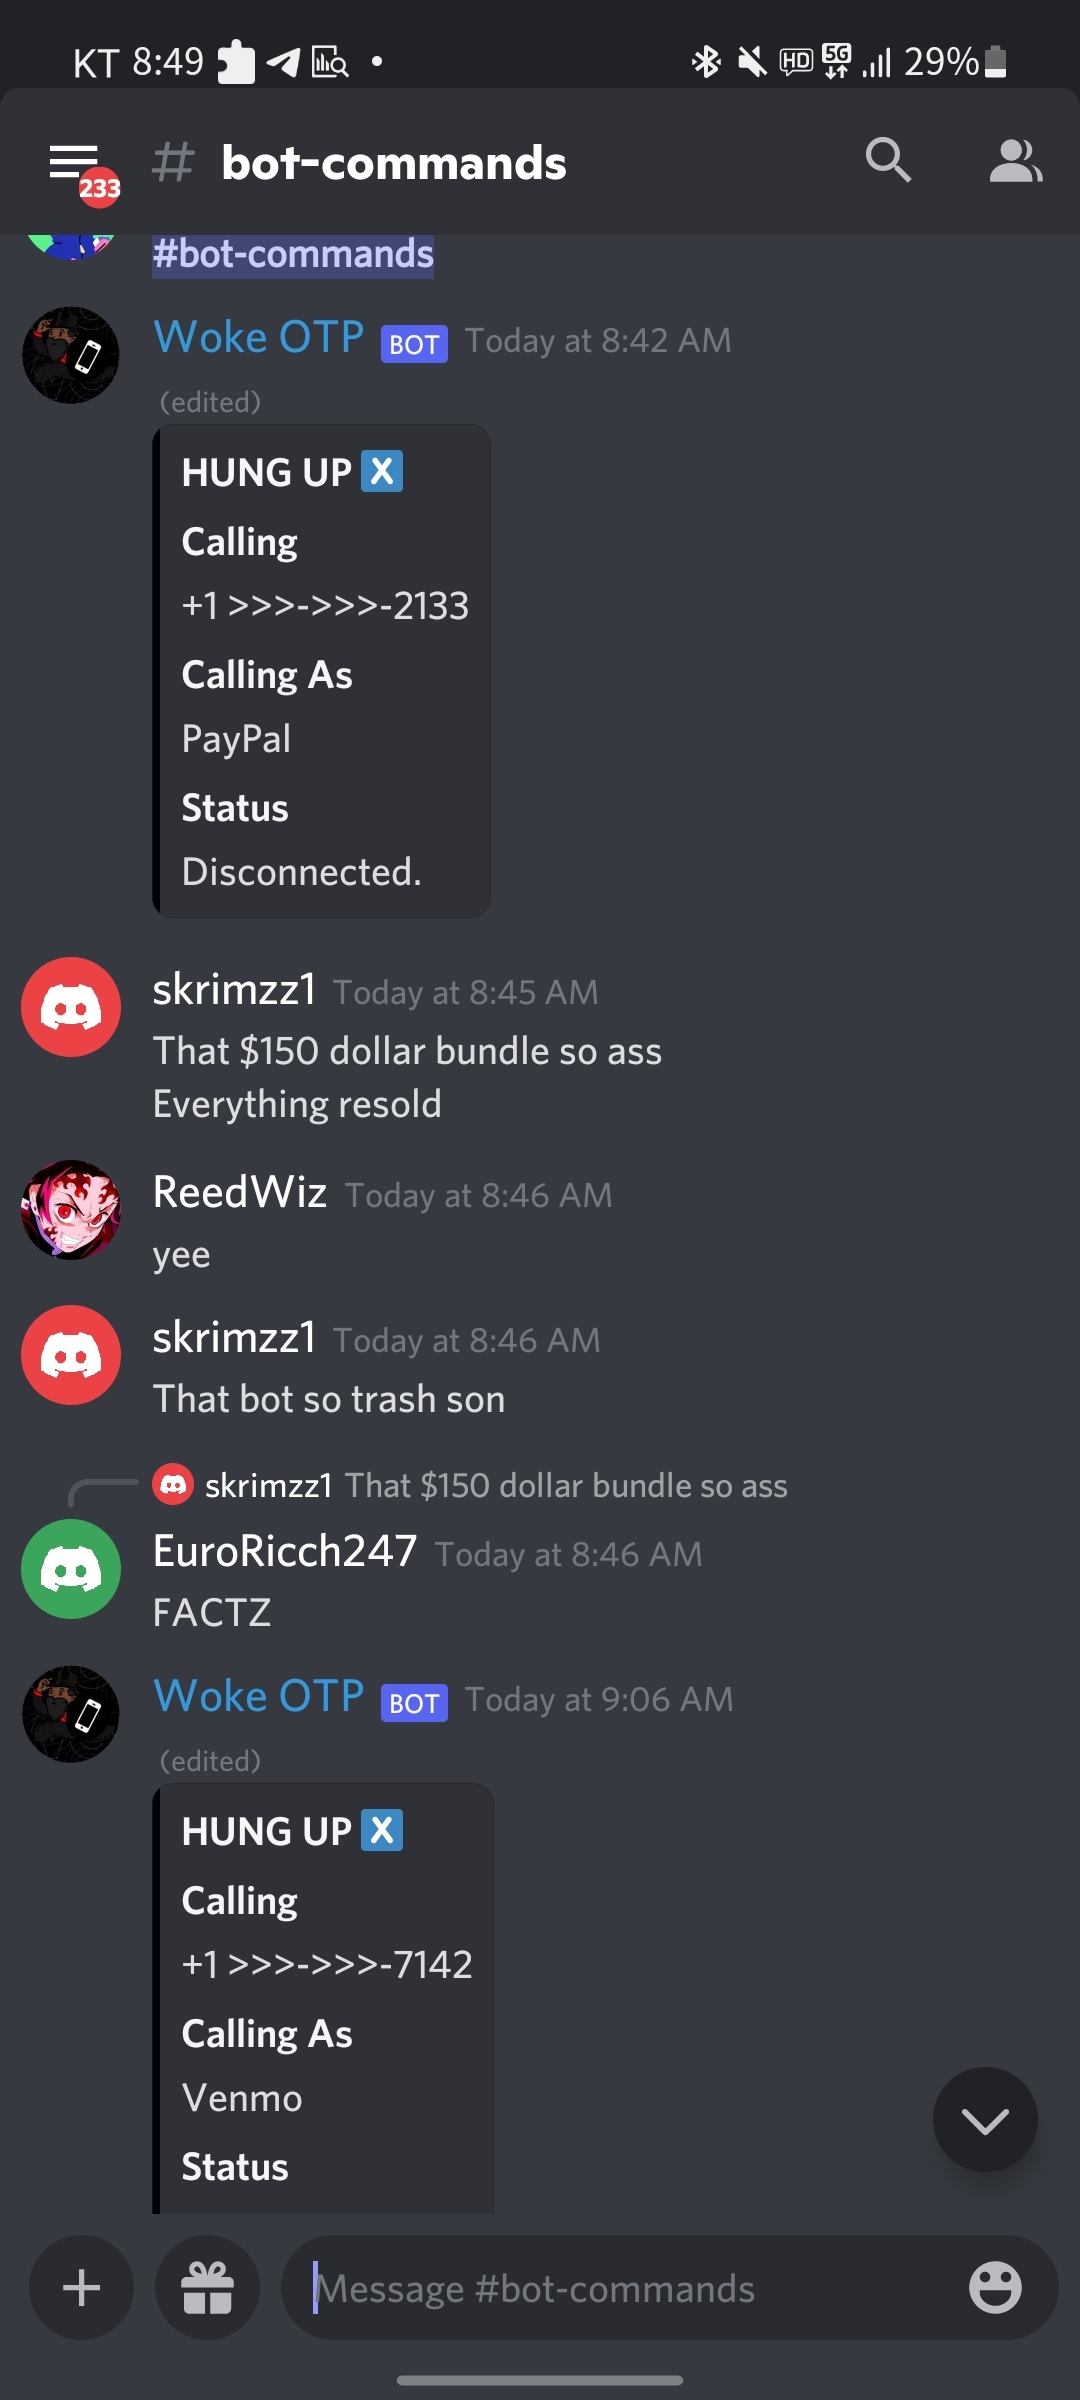Select the bot-commands channel title header

(394, 163)
